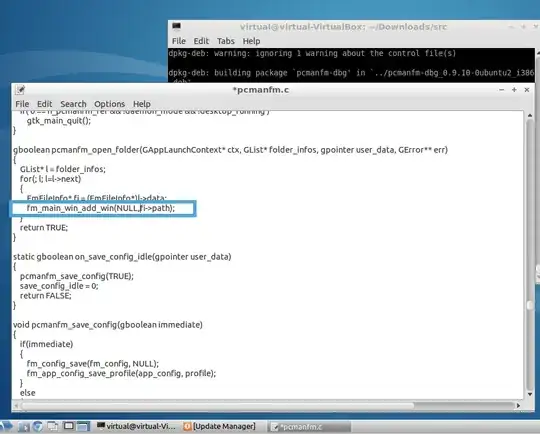Viewport: 540px width, 434px height.
Task: Click the editor's vertical scrollbar thumb
Action: point(530,305)
